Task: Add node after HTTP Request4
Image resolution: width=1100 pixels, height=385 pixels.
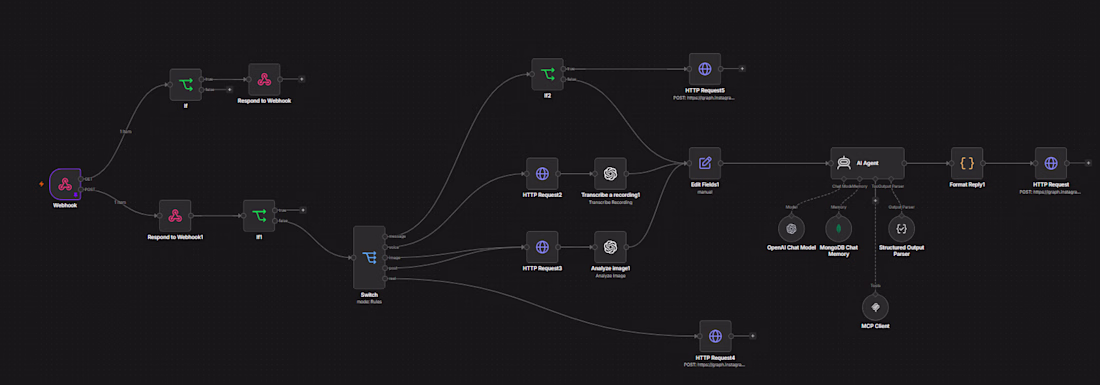Action: [753, 336]
